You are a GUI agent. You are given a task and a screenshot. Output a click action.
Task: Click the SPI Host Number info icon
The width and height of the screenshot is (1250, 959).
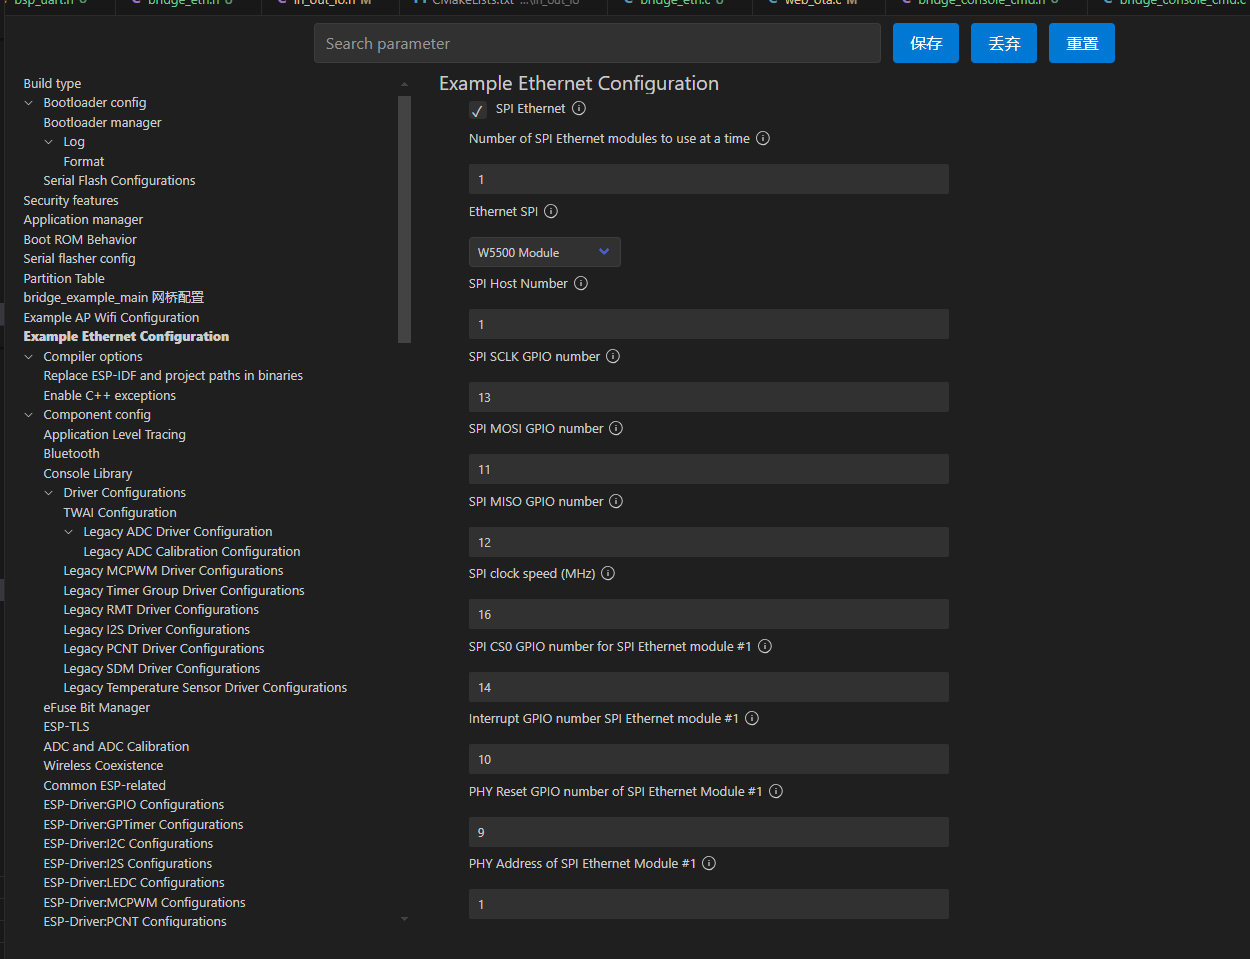click(581, 284)
